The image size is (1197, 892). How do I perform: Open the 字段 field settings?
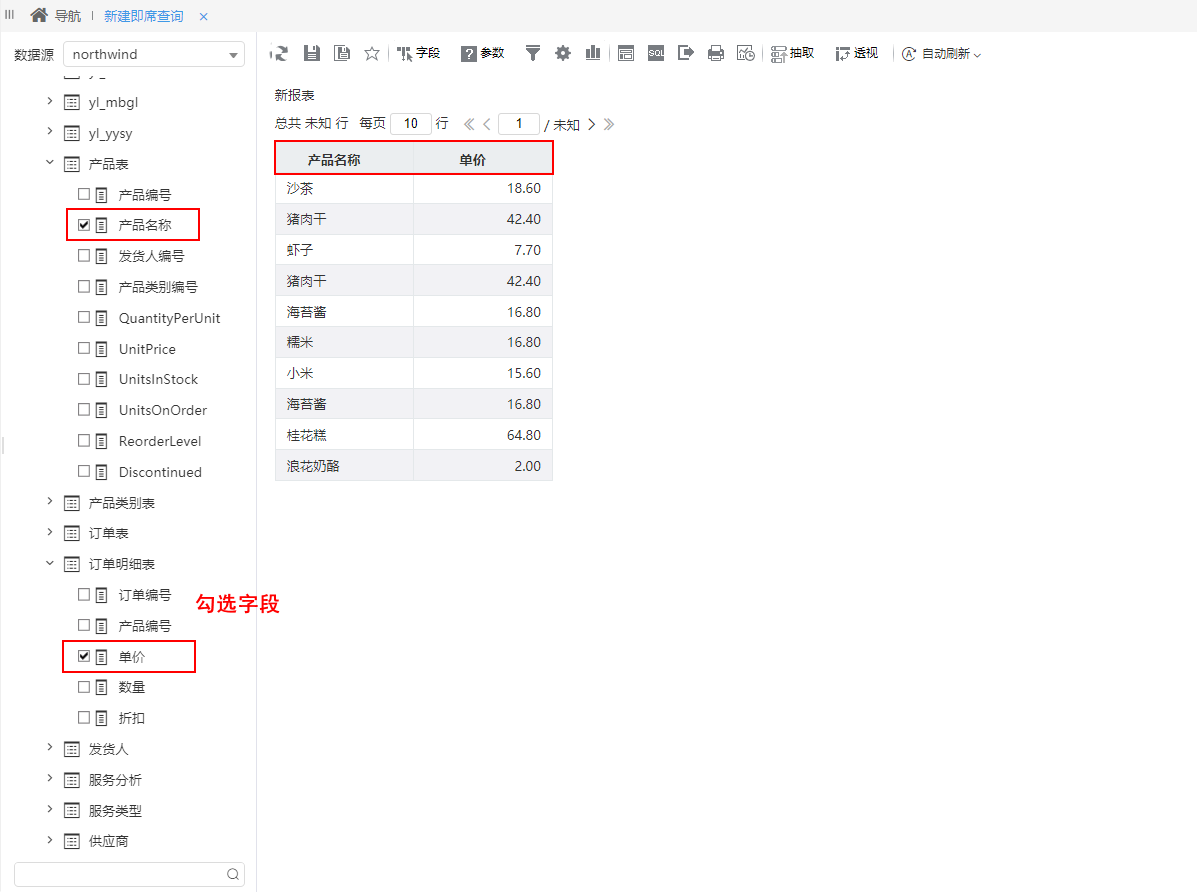tap(418, 53)
